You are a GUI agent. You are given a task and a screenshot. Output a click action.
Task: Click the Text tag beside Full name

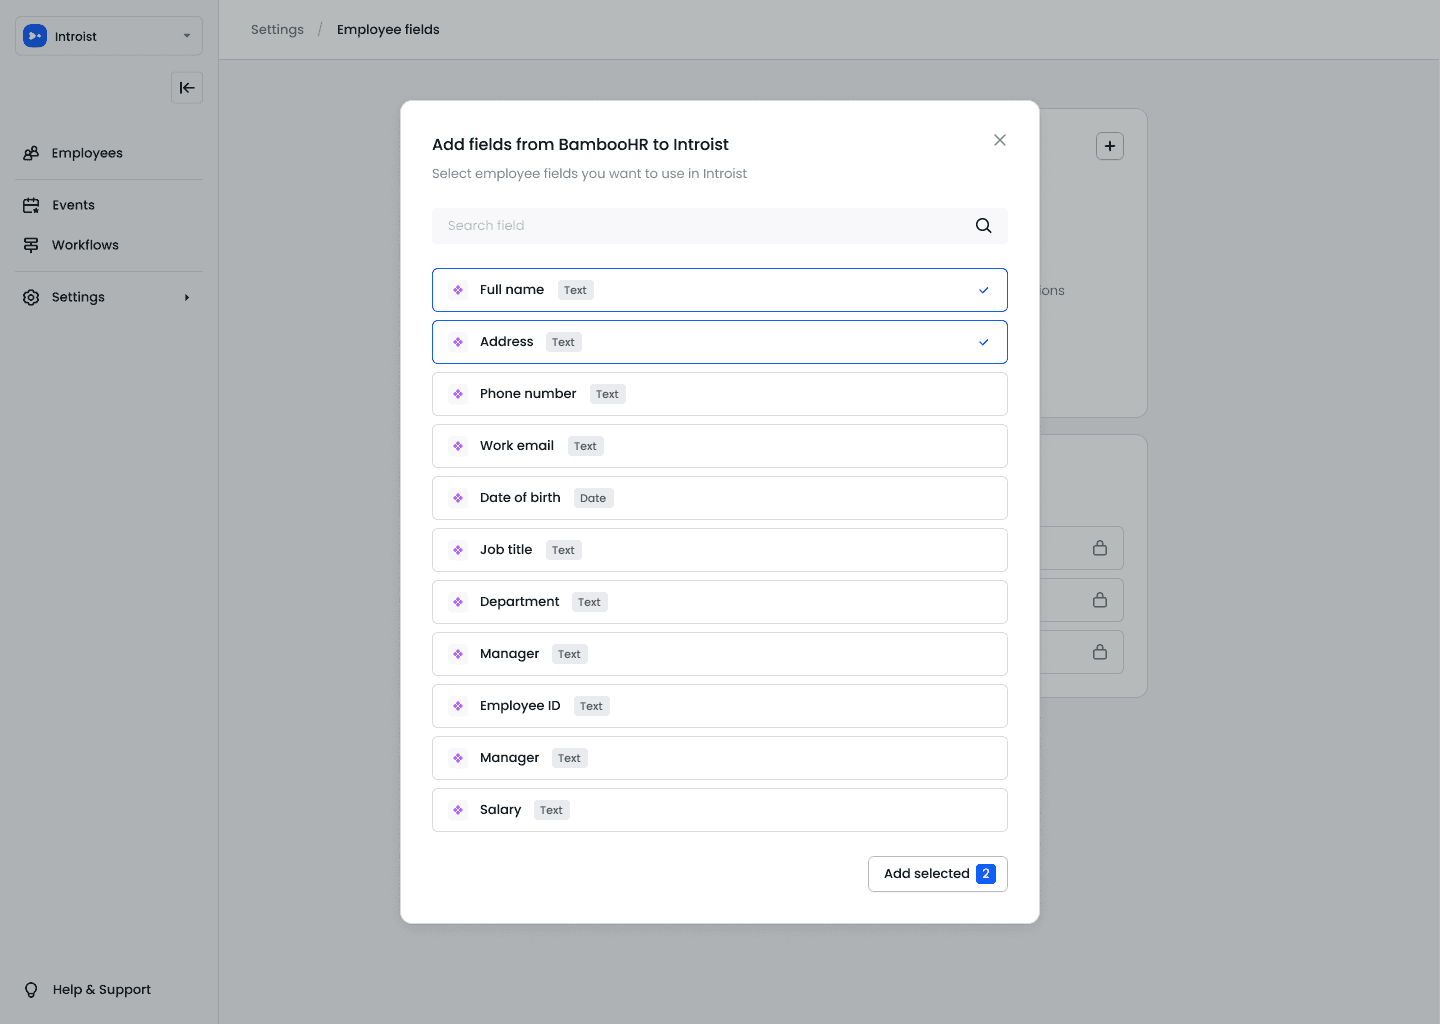[575, 290]
